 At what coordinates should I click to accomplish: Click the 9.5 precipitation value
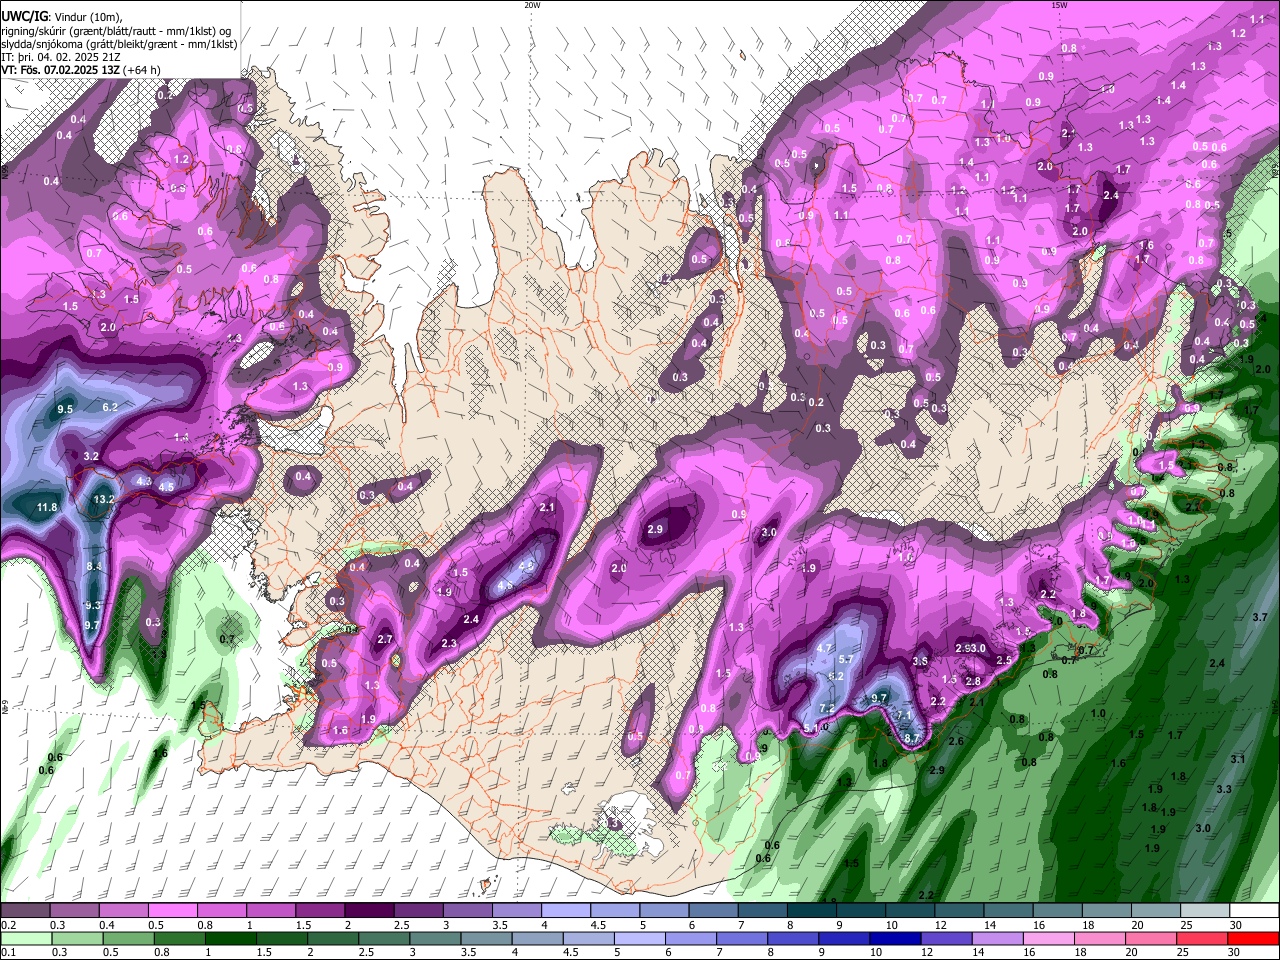point(66,409)
